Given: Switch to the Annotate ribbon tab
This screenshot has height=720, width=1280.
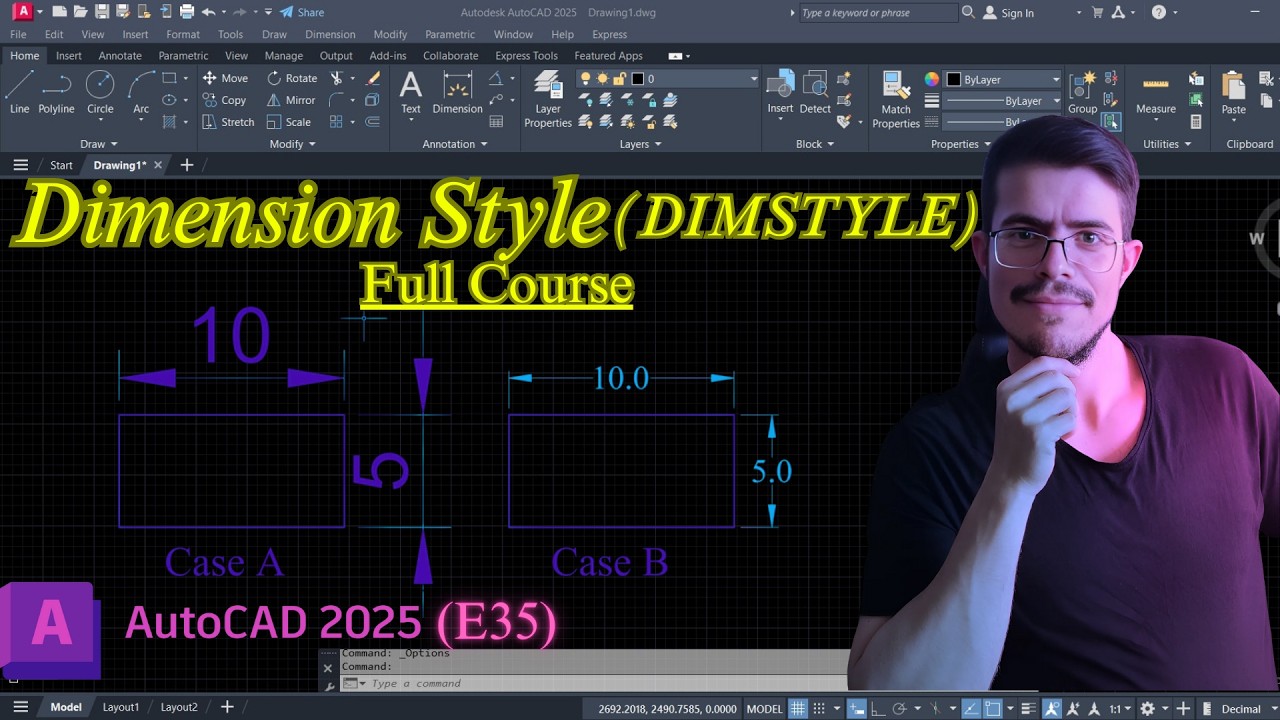Looking at the screenshot, I should point(120,56).
